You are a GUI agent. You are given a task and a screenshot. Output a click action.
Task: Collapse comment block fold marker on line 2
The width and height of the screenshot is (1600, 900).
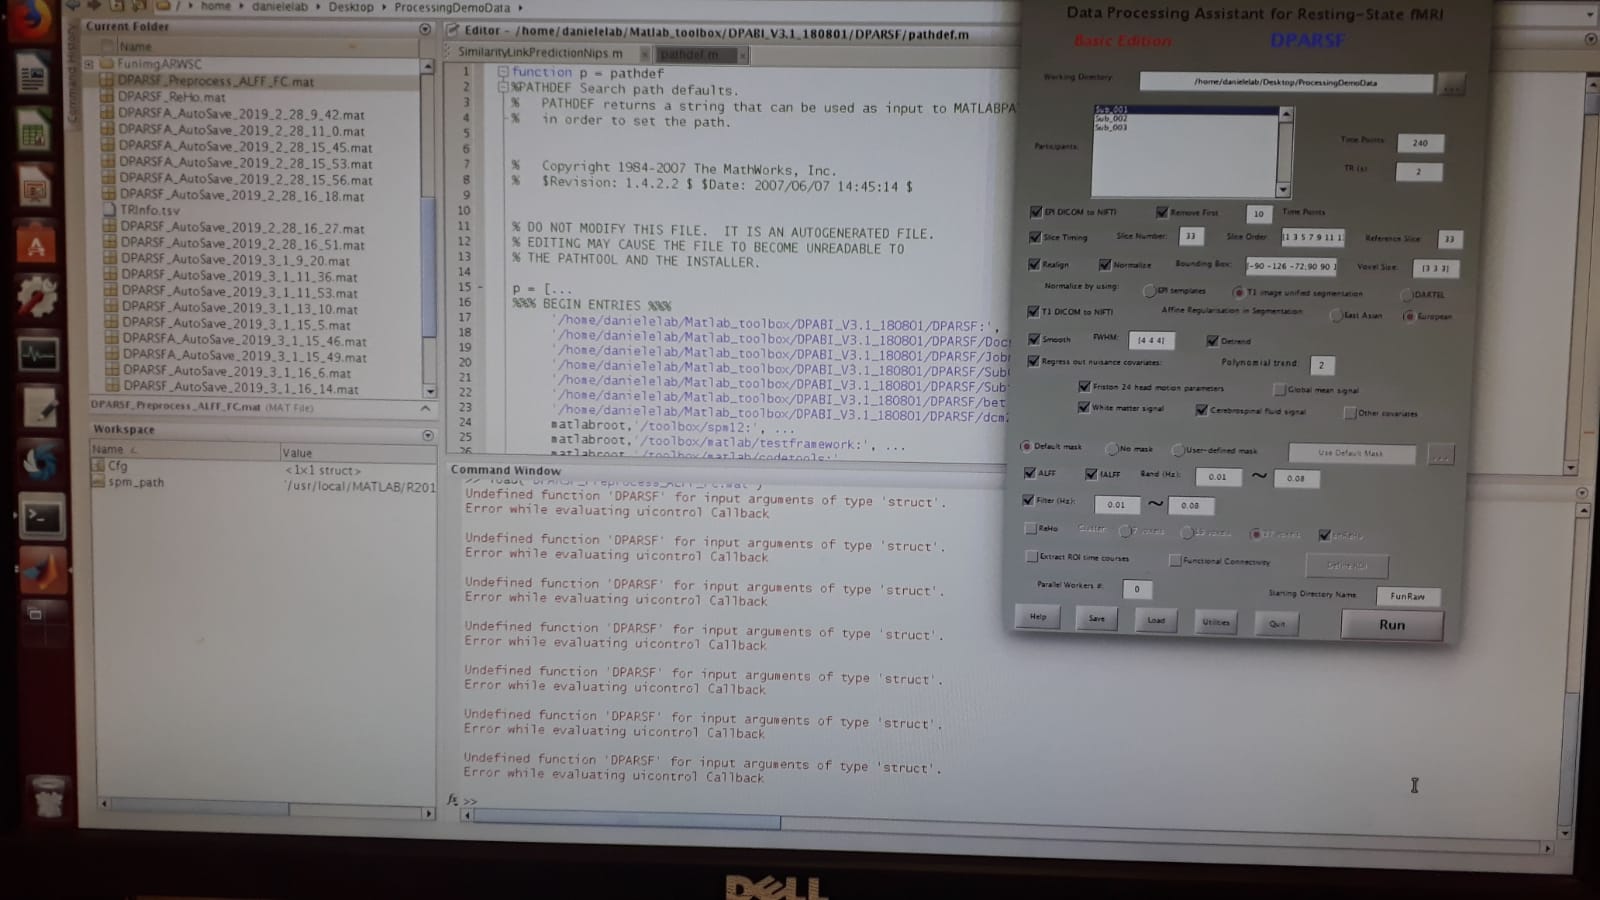[503, 87]
